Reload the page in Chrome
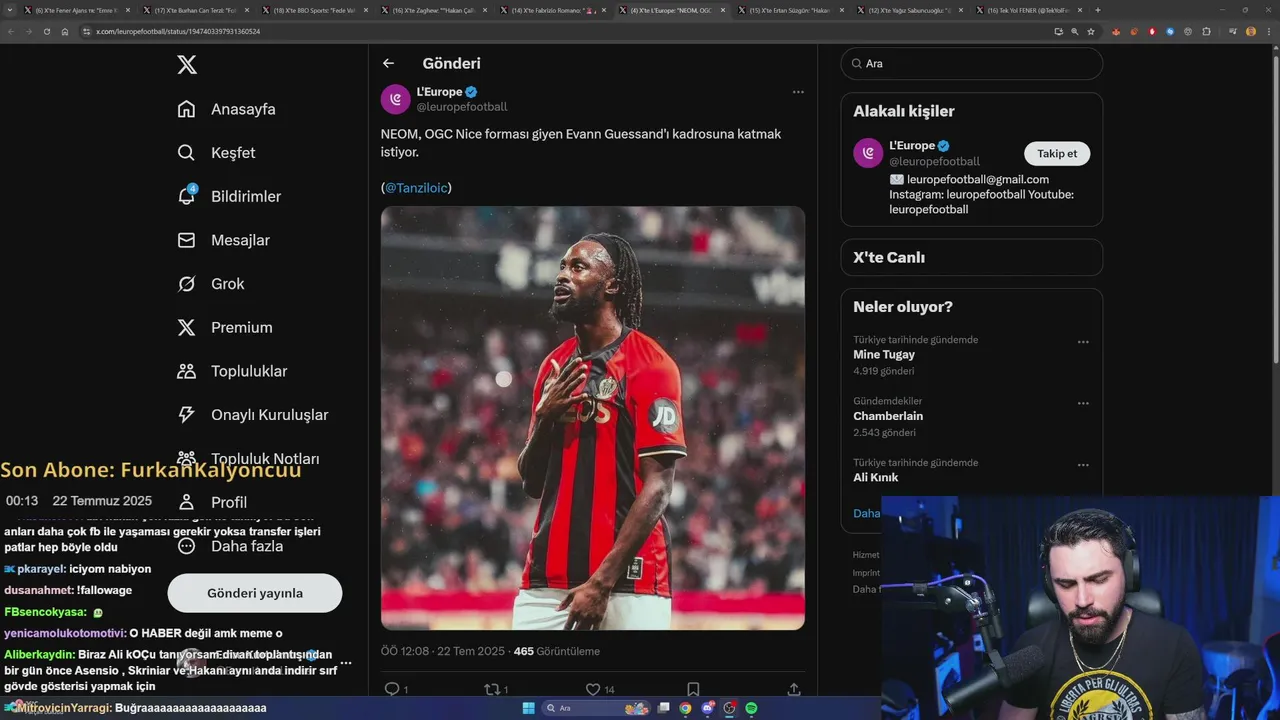This screenshot has width=1280, height=720. coord(46,31)
